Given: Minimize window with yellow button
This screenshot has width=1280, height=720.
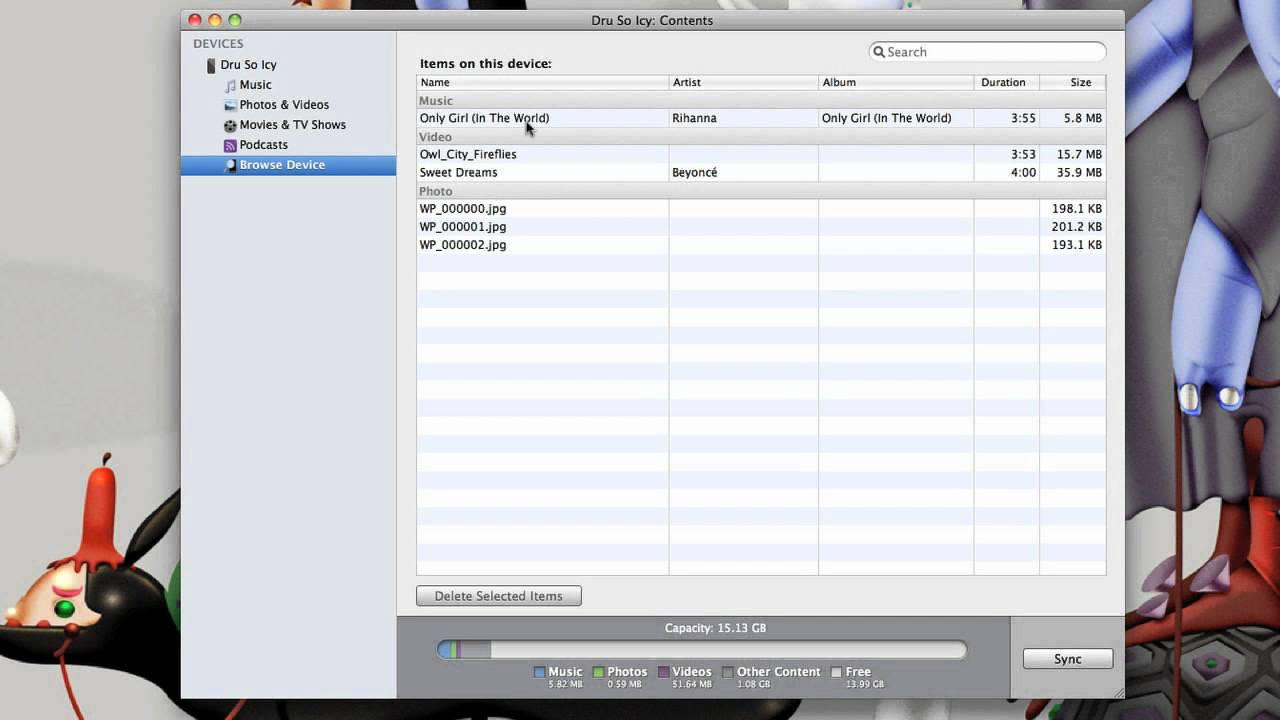Looking at the screenshot, I should point(215,20).
